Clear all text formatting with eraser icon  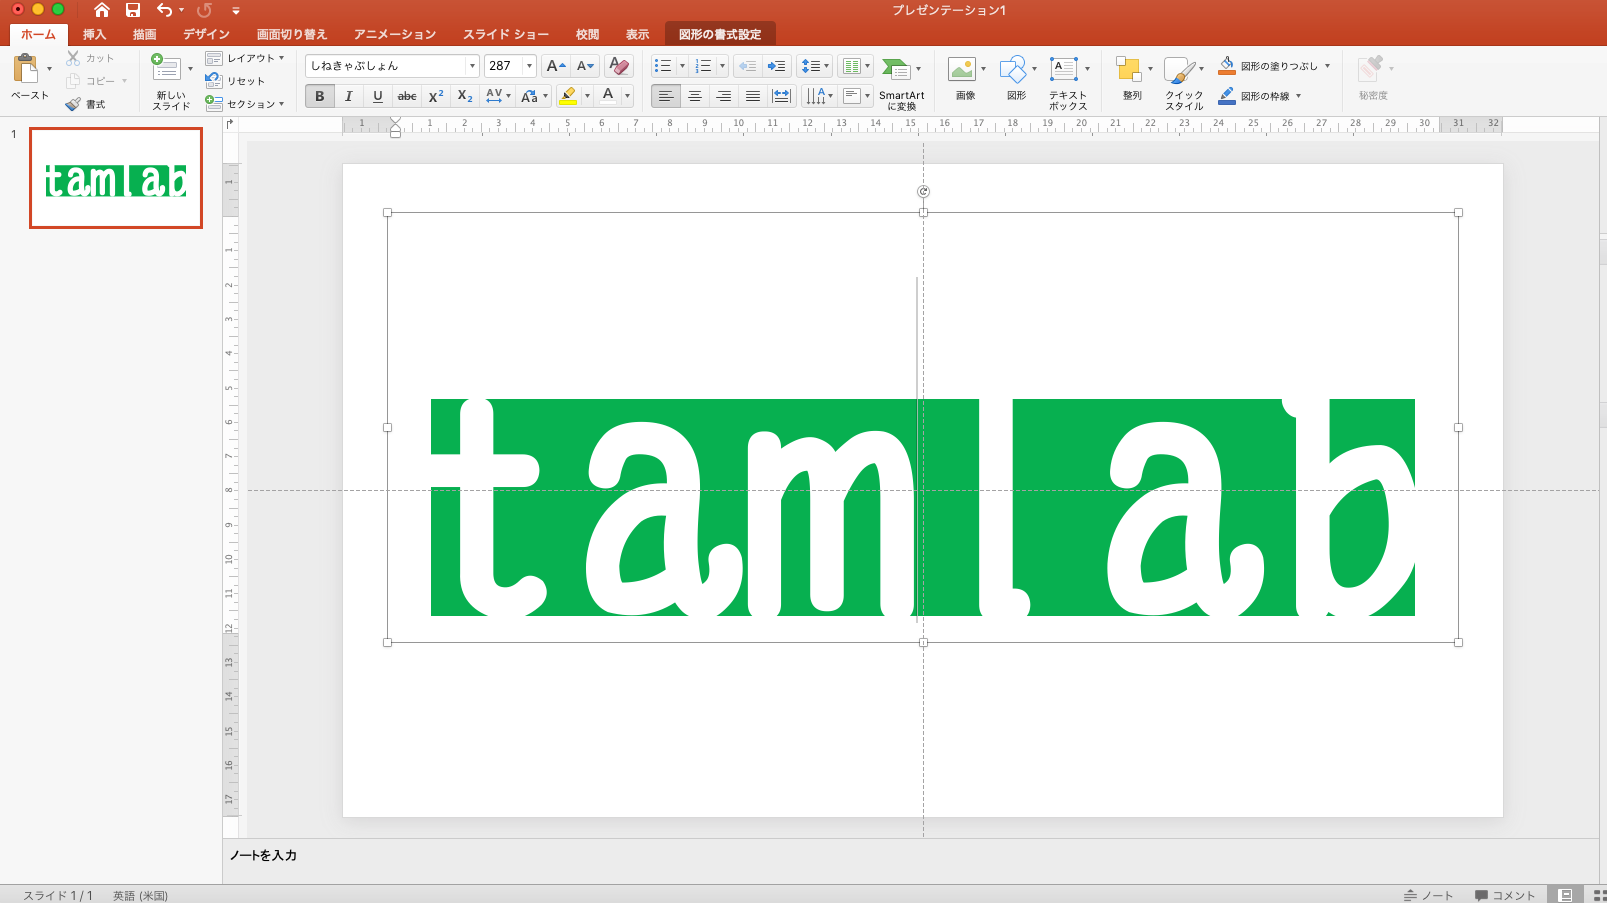619,66
